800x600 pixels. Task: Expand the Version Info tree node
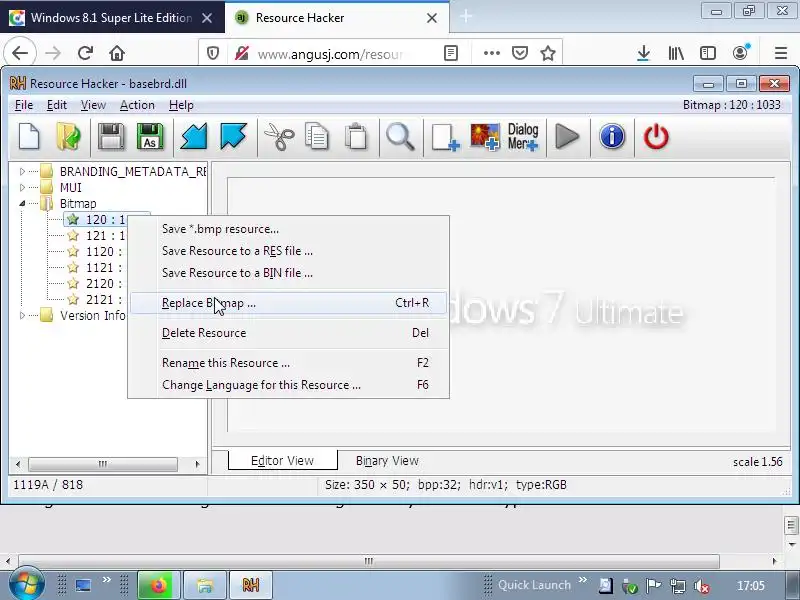[x=22, y=315]
